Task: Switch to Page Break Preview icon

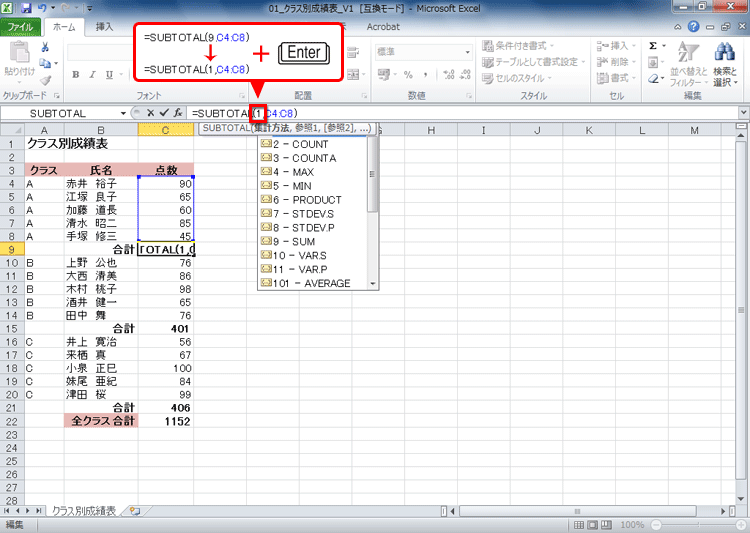Action: [606, 525]
